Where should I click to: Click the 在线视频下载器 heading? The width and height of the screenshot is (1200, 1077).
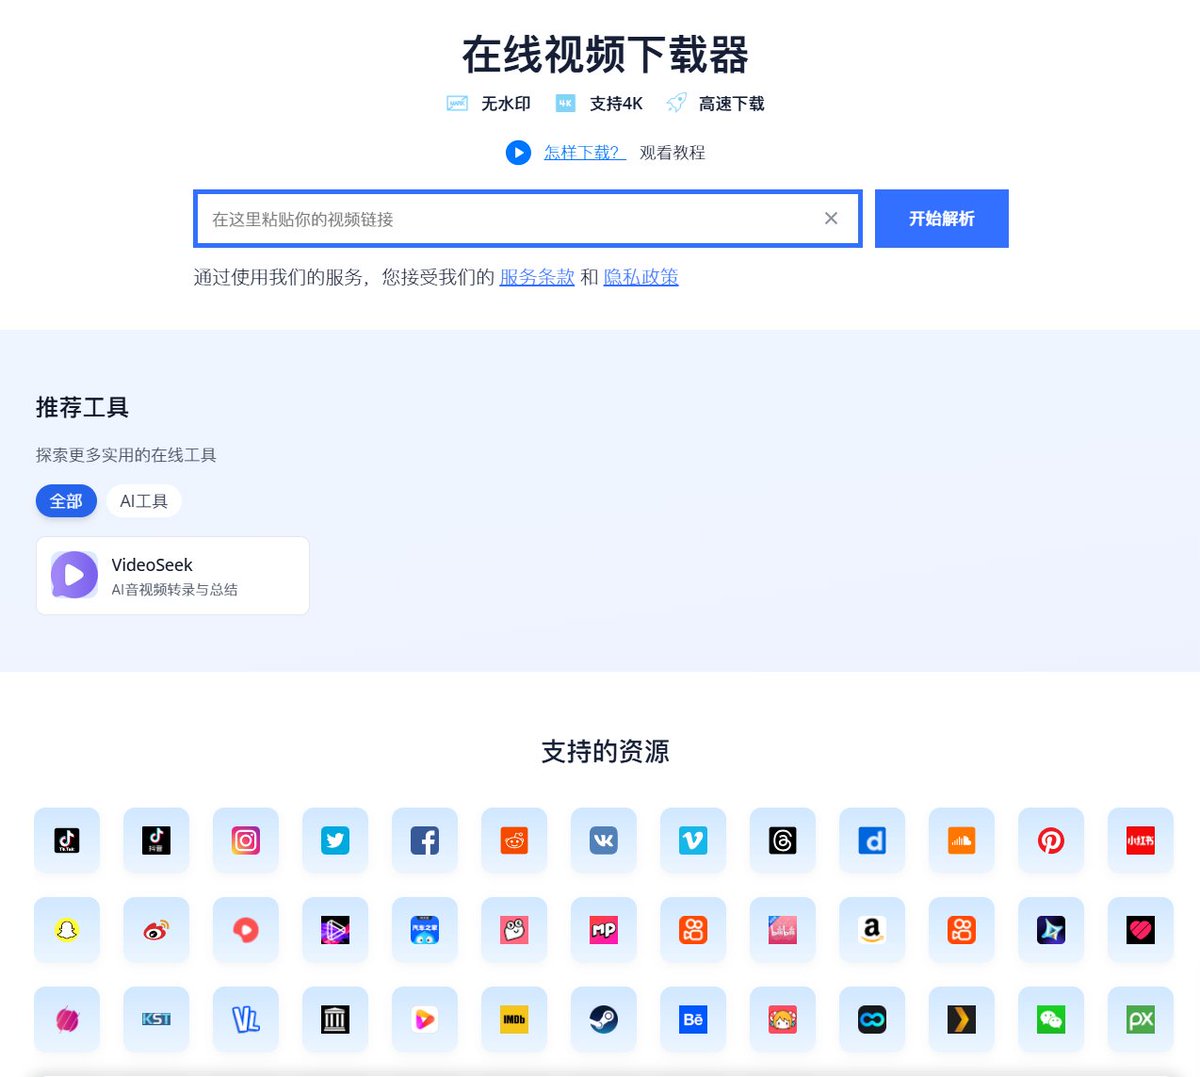click(x=605, y=55)
